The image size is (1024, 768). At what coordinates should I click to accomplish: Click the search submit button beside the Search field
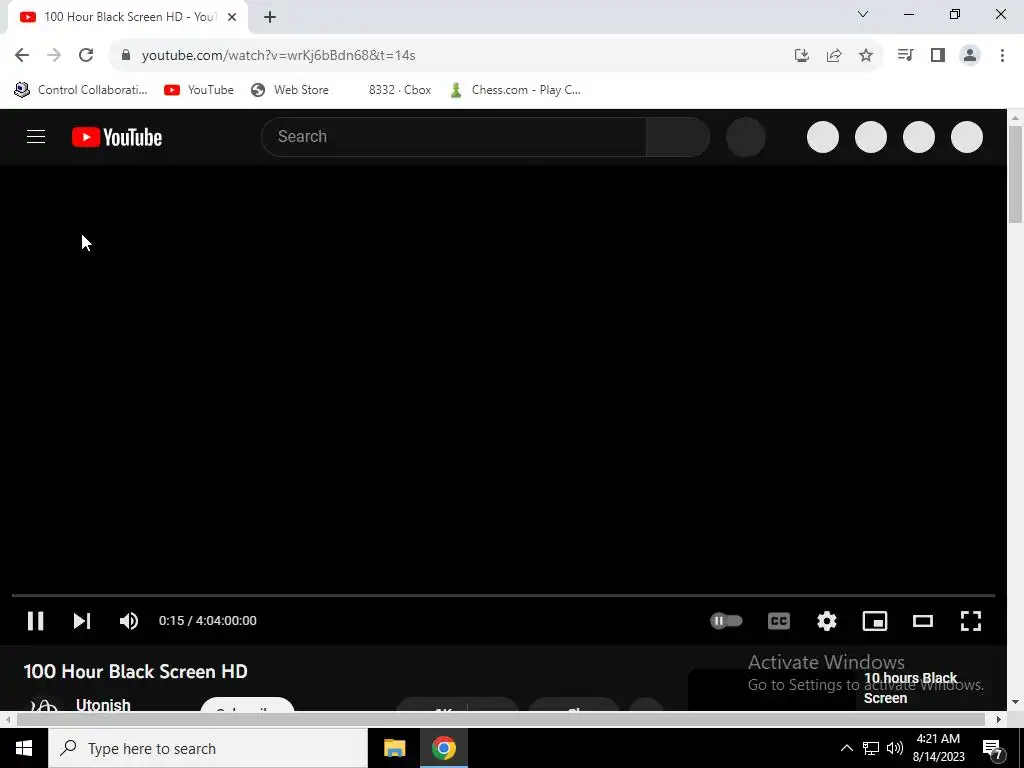click(677, 136)
